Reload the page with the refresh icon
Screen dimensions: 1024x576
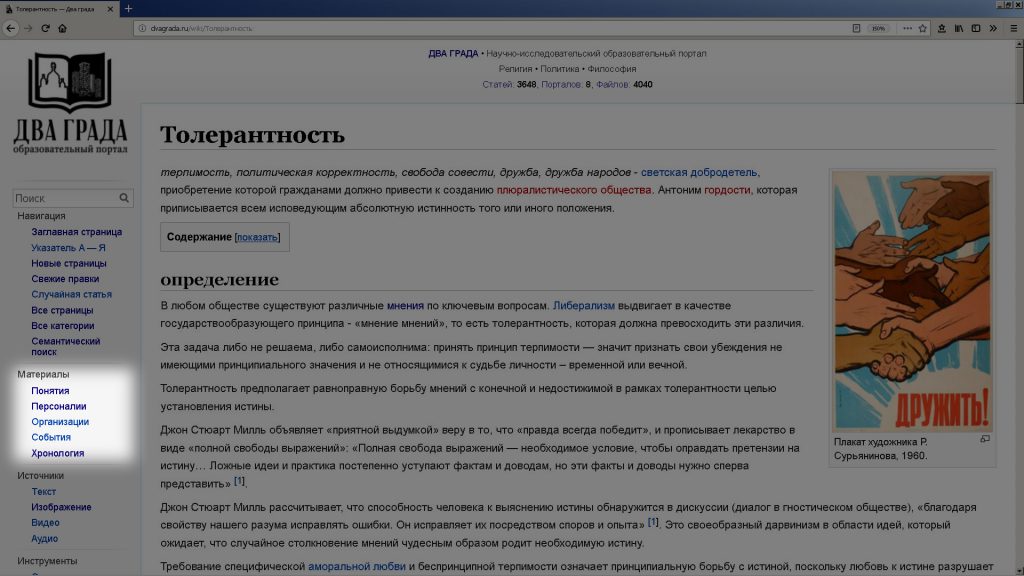(45, 28)
